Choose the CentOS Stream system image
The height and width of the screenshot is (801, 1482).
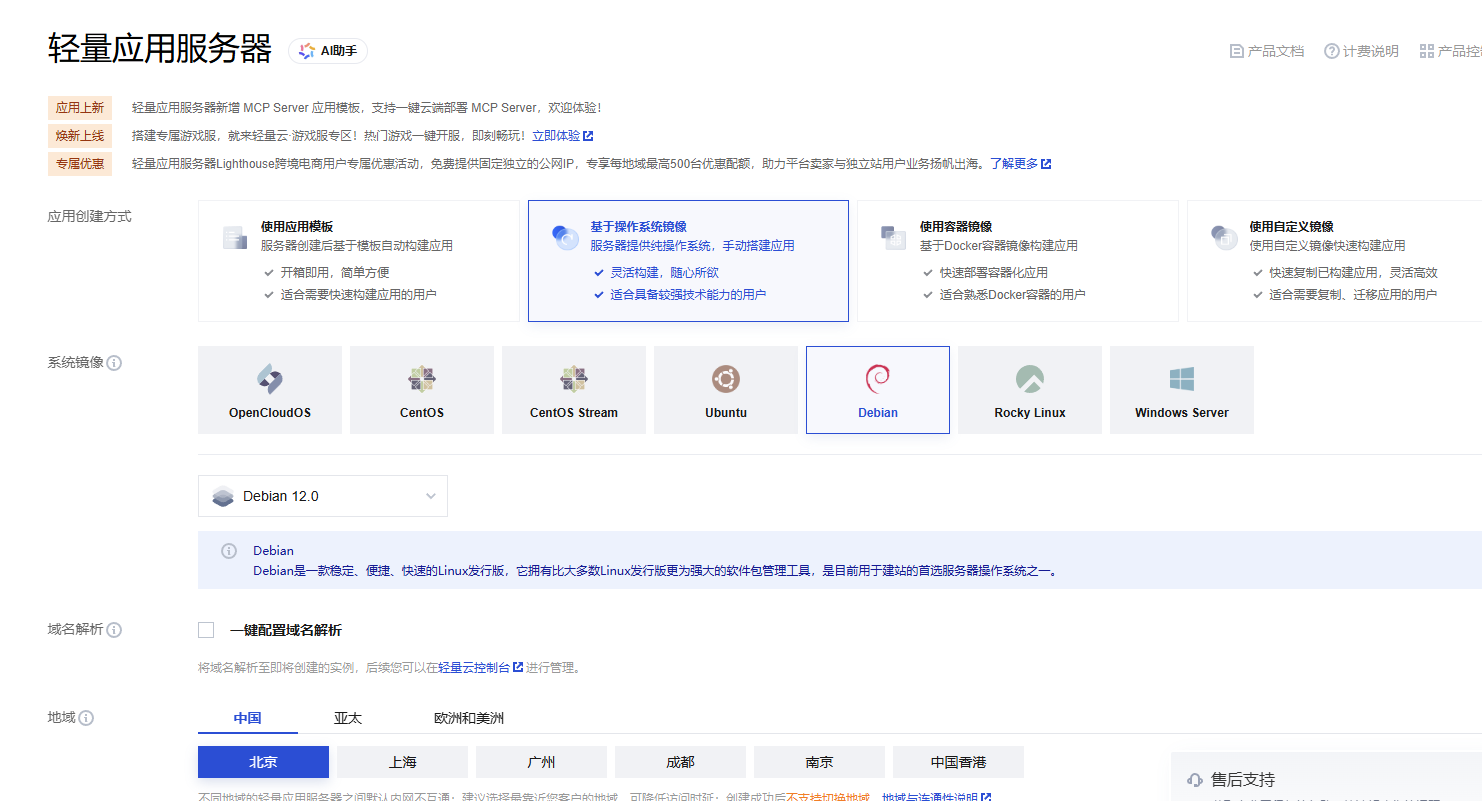574,390
